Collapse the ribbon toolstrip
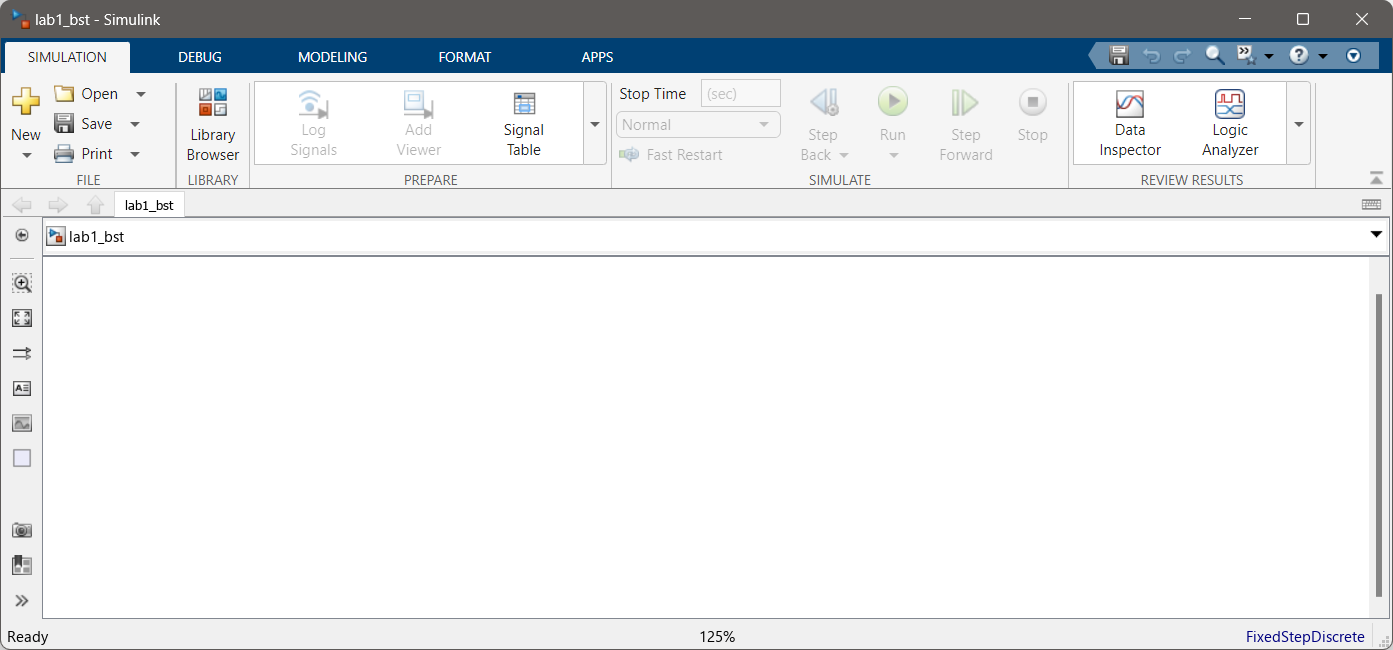 pos(1376,178)
